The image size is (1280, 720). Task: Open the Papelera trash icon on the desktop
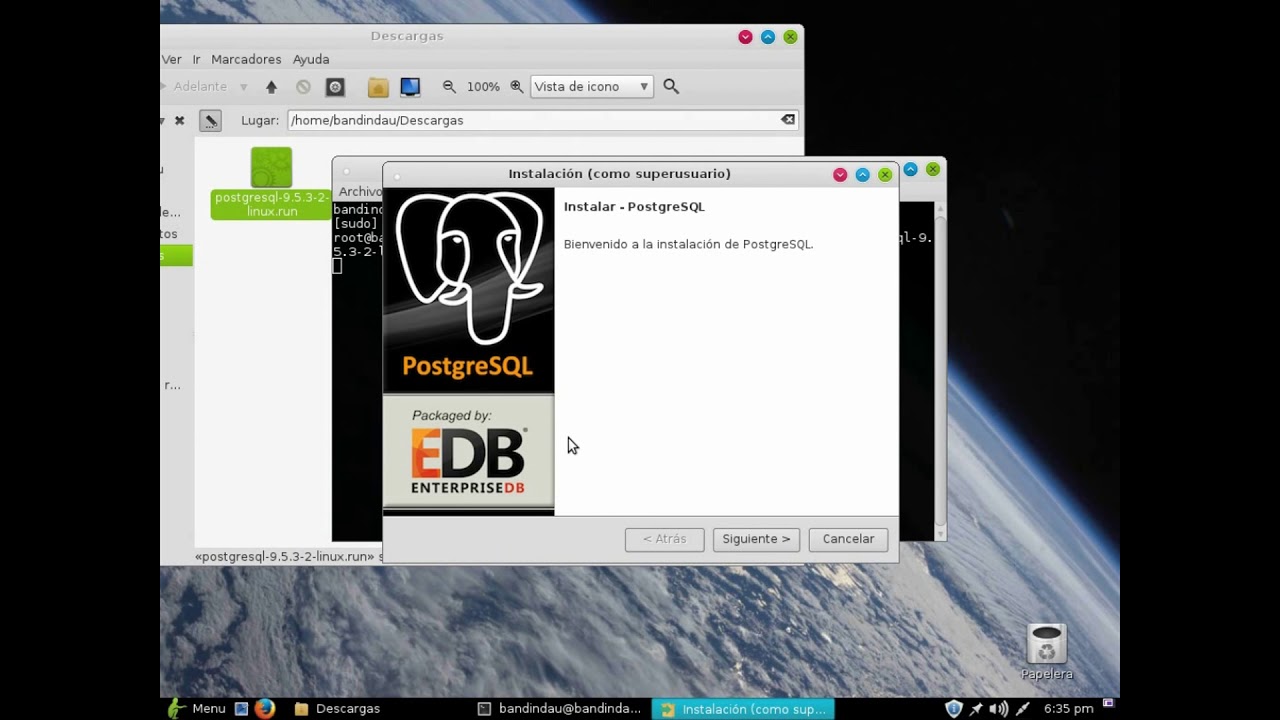[1047, 652]
